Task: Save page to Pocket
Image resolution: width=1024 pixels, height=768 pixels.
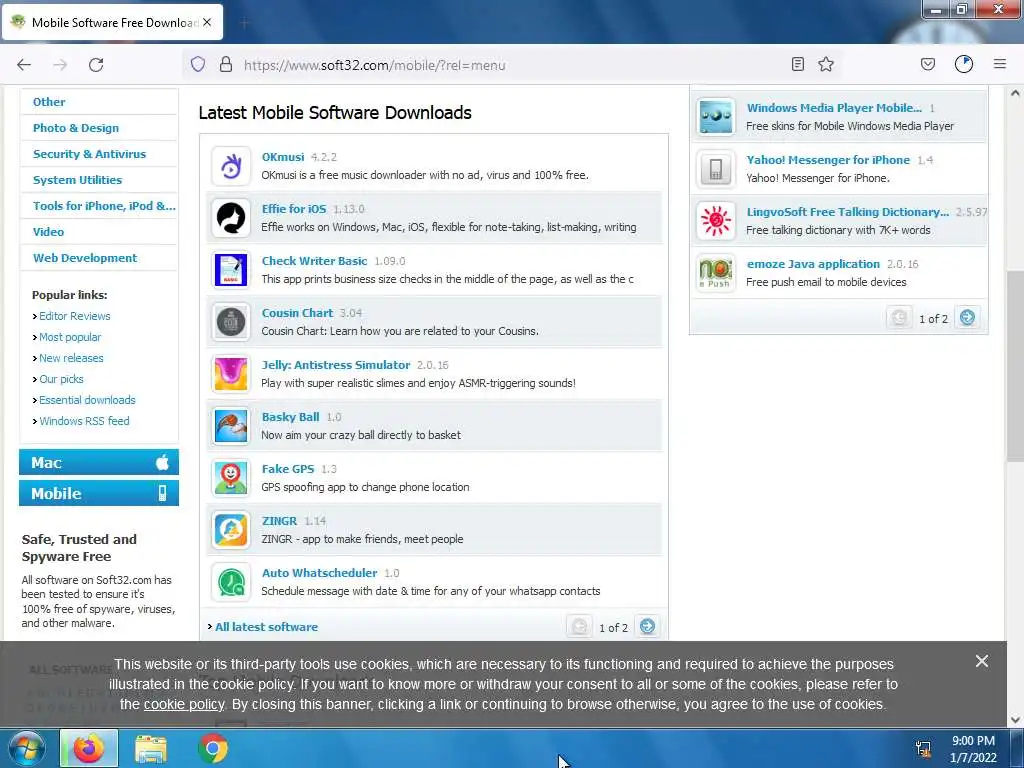Action: [927, 64]
